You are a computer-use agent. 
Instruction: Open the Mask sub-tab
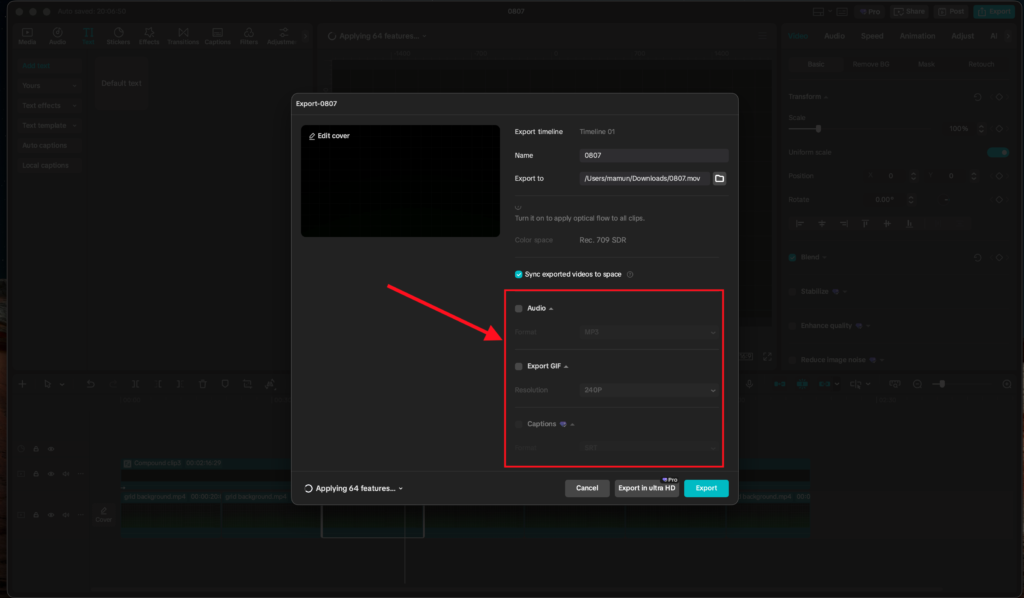[x=926, y=65]
